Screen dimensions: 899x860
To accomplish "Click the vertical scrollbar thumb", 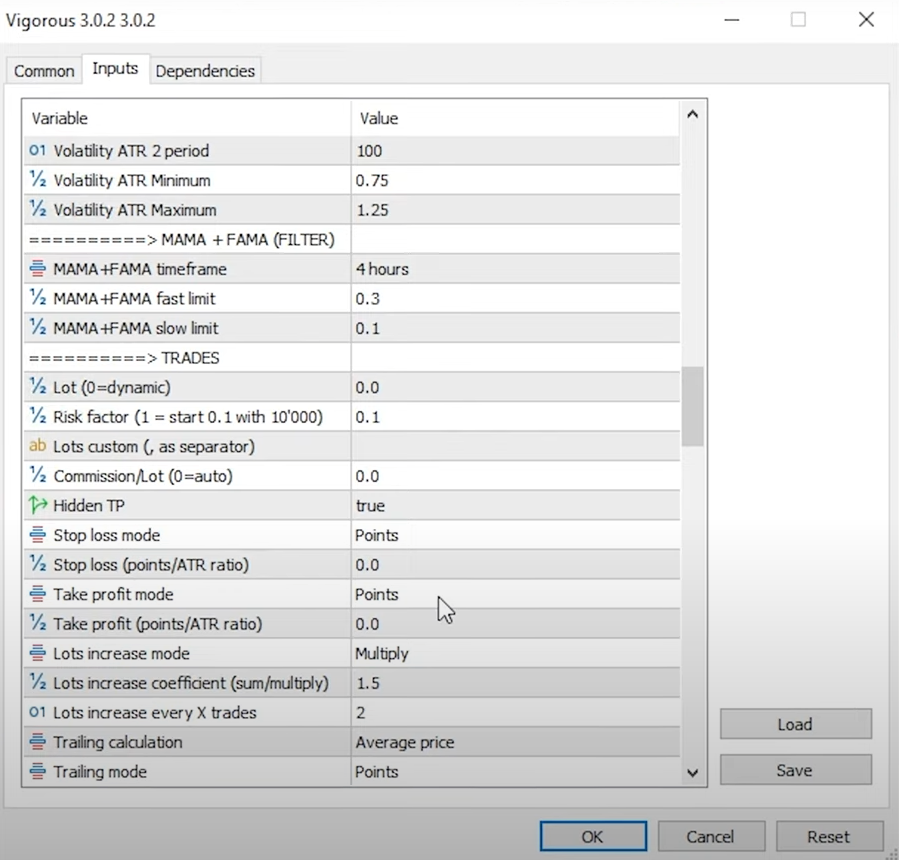I will [693, 406].
